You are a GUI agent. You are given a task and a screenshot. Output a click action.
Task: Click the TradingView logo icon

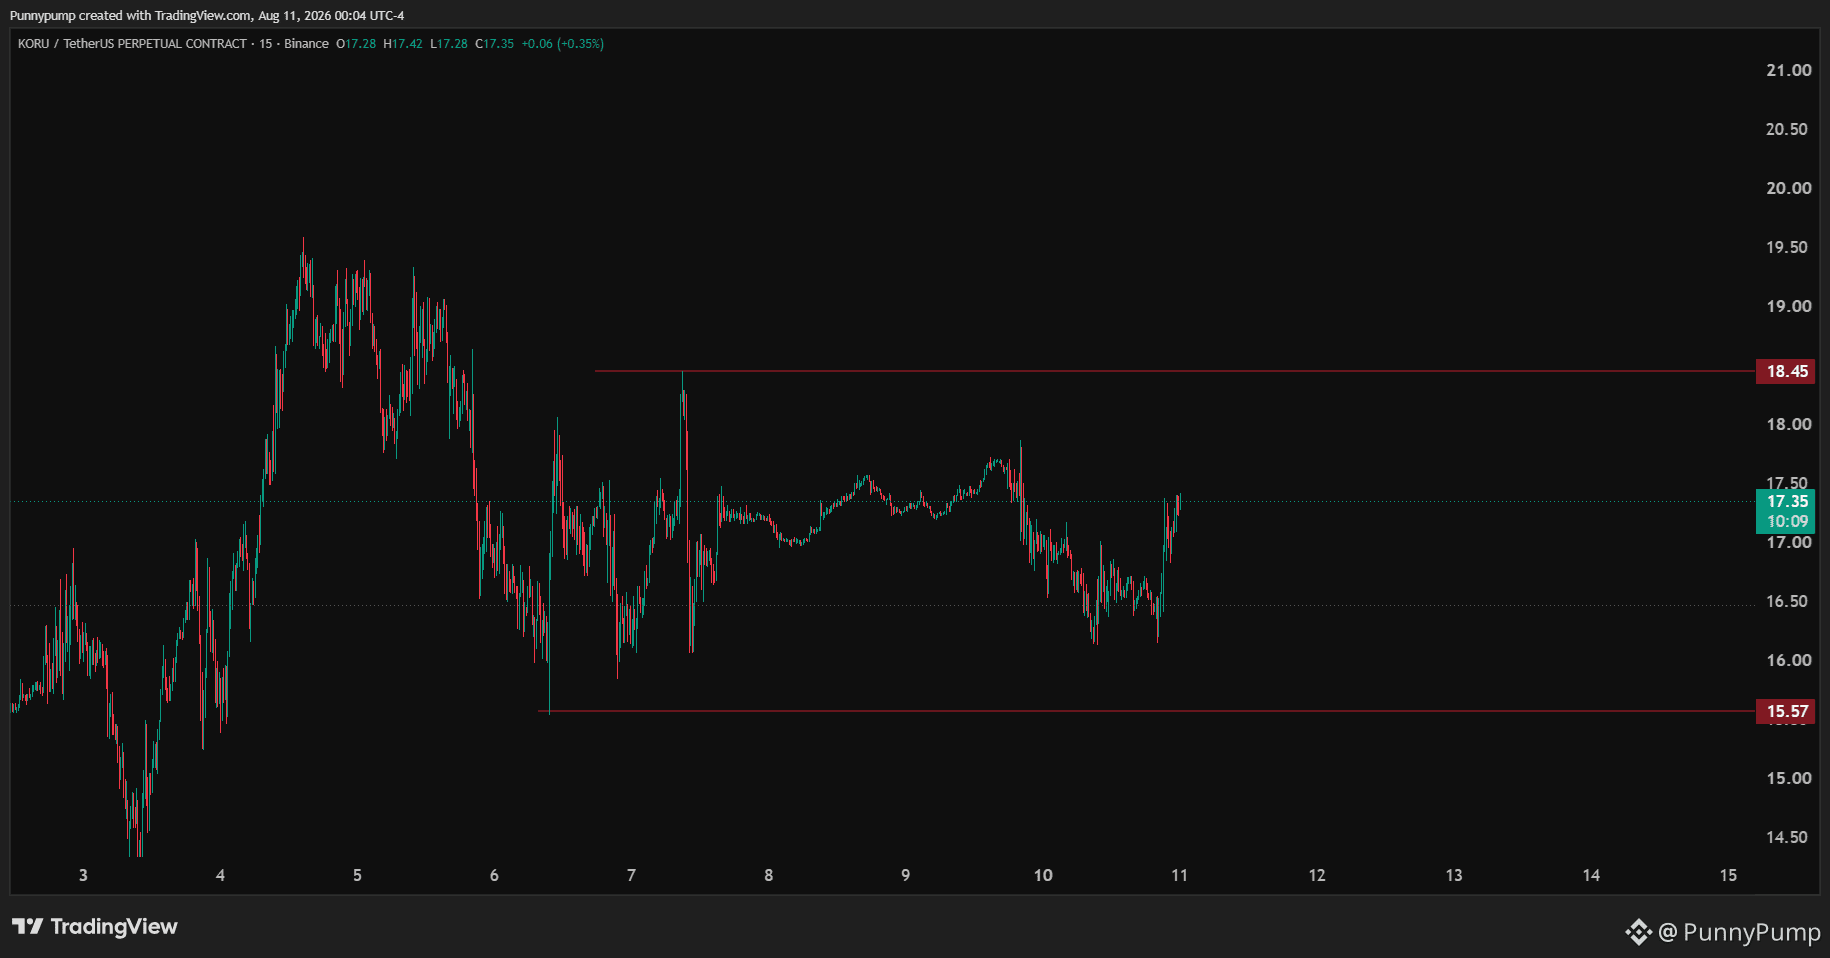click(27, 927)
